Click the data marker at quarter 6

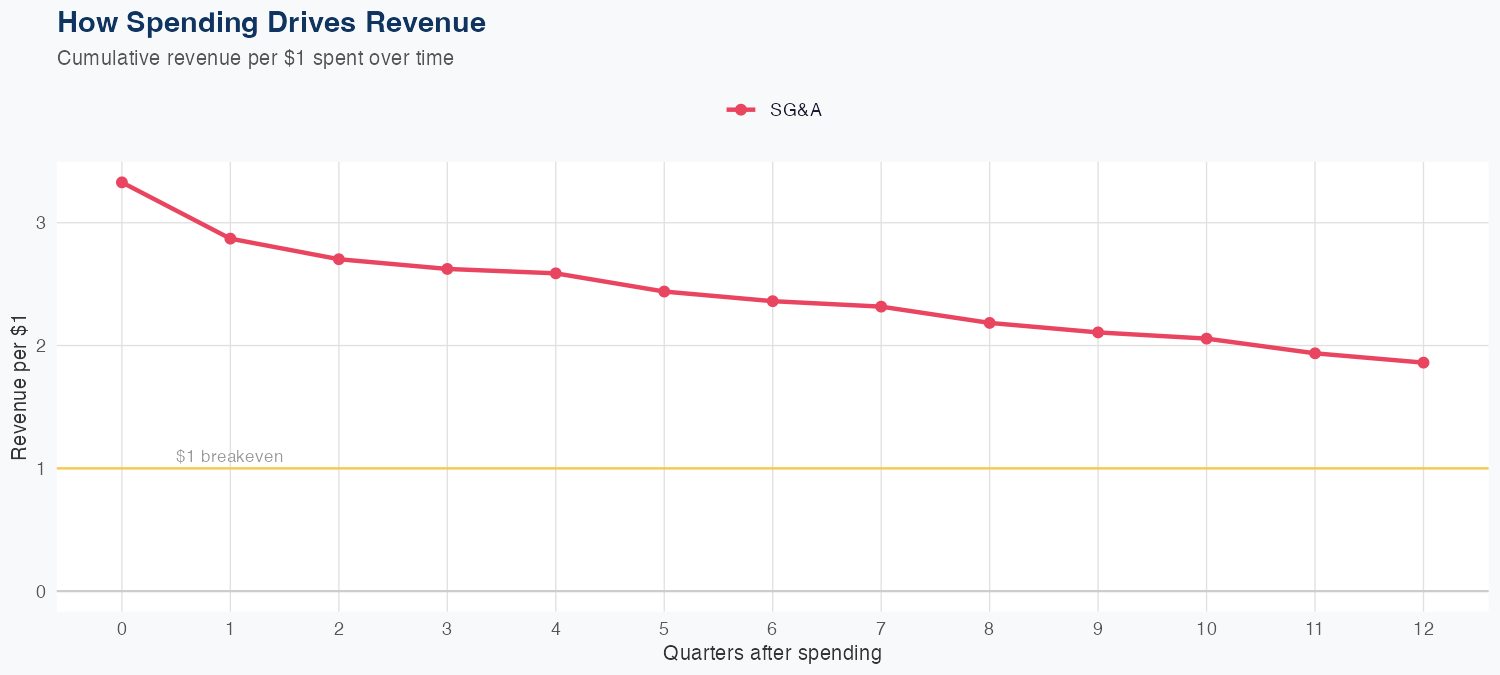[x=773, y=301]
